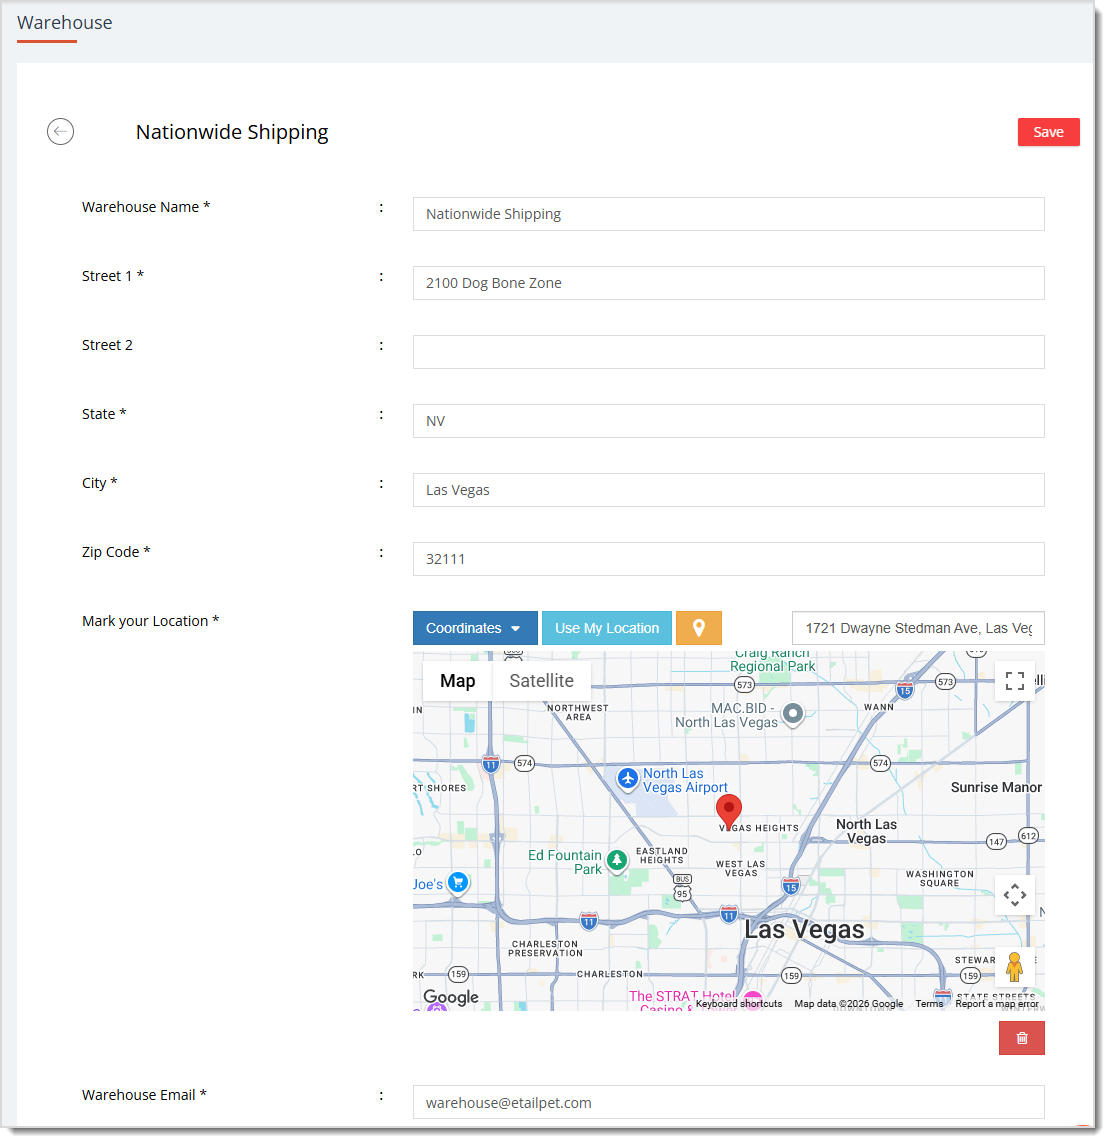
Task: Click the Las Vegas city label
Action: pyautogui.click(x=804, y=930)
